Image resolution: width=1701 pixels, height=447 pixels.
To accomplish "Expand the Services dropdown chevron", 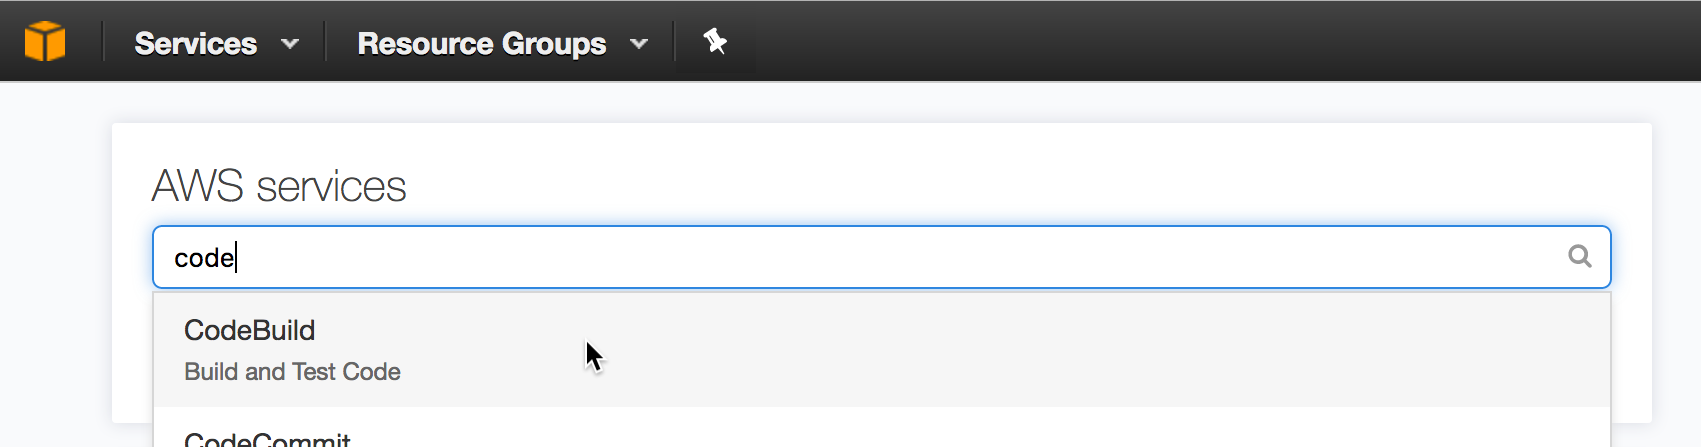I will (290, 44).
